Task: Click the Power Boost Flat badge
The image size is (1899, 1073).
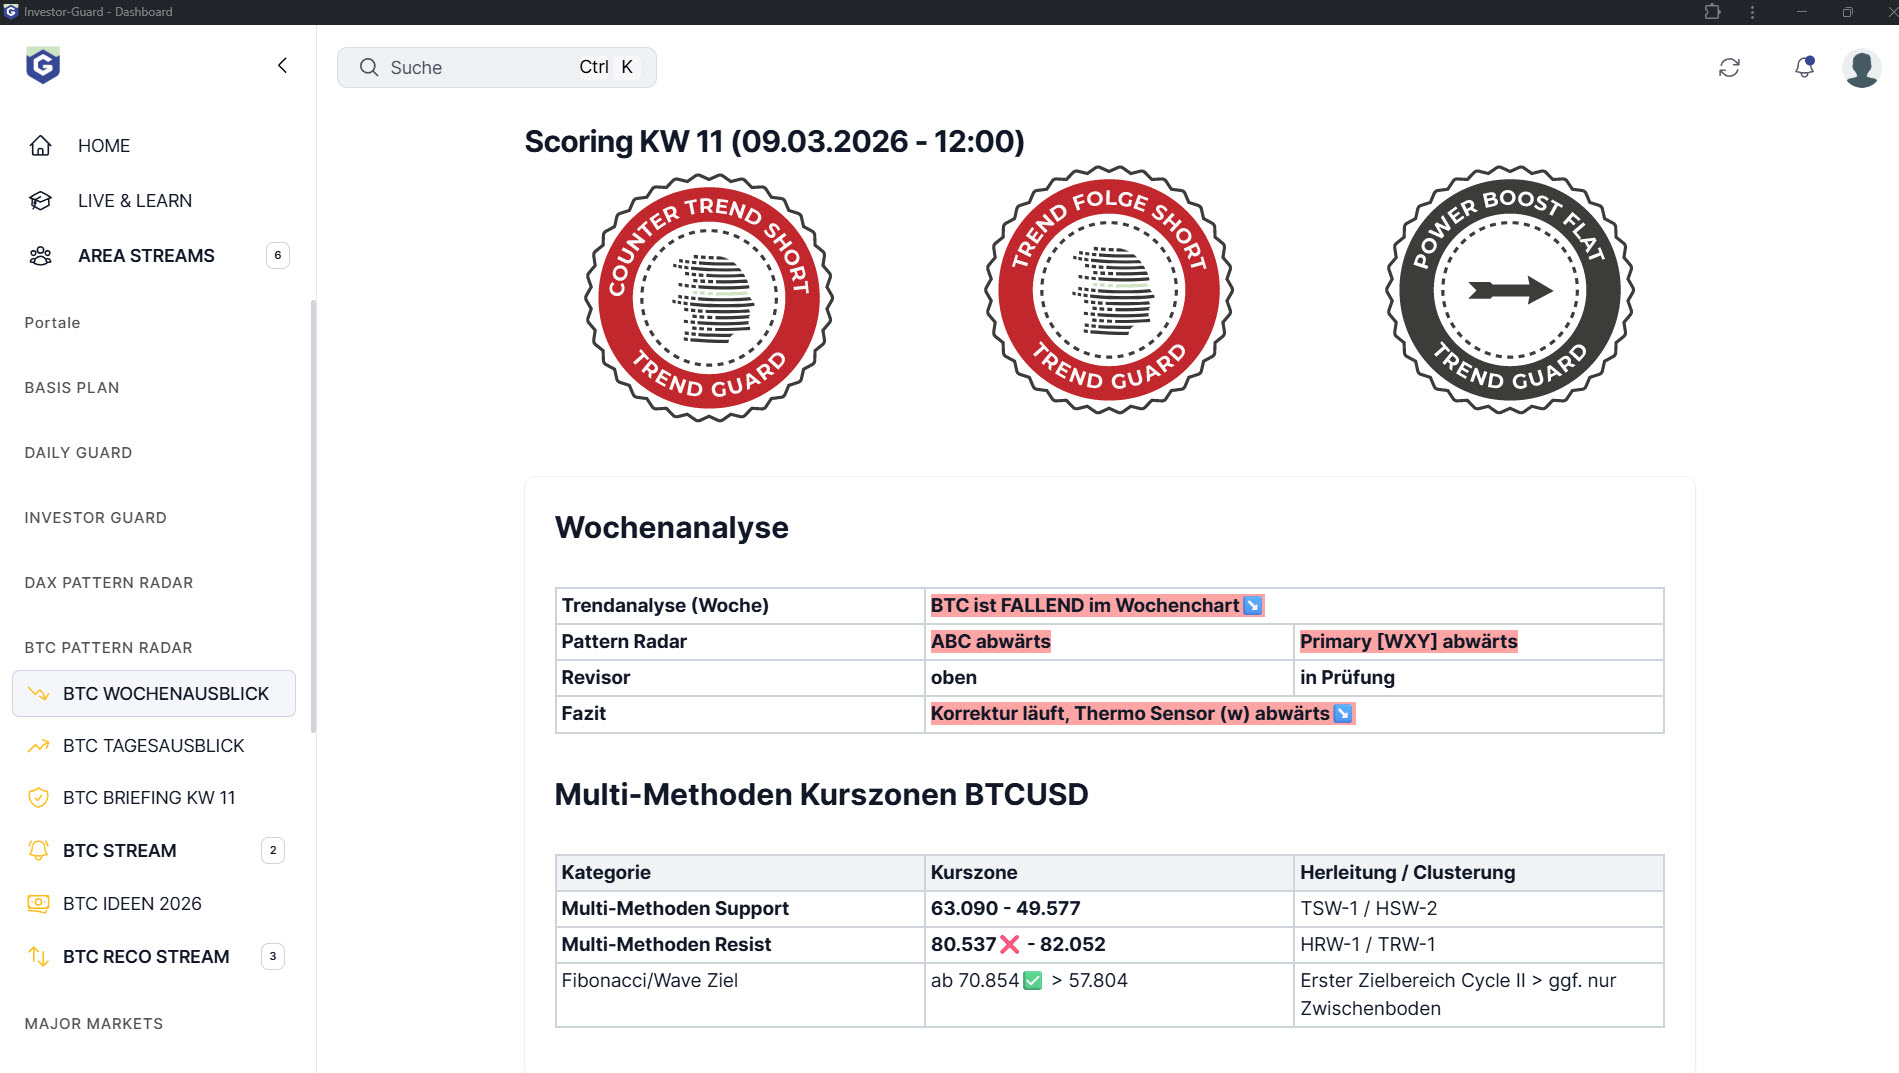Action: tap(1509, 291)
